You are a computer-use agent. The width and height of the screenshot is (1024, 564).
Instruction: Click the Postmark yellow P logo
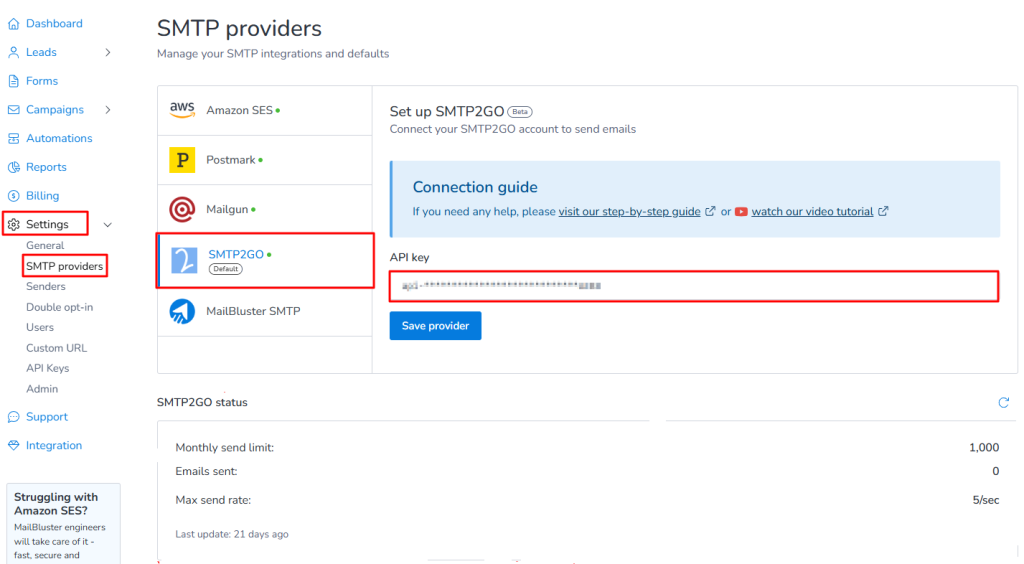(182, 160)
